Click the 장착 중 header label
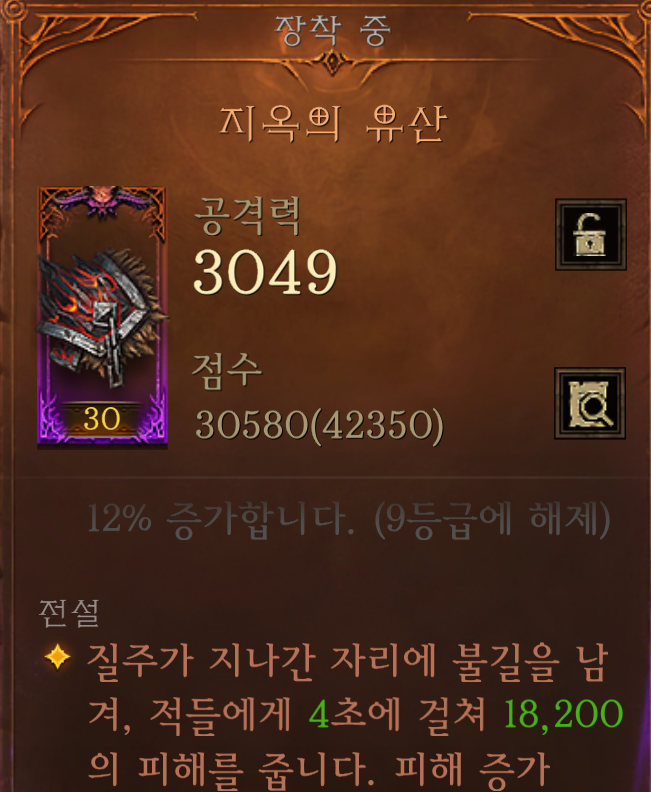 coord(332,30)
